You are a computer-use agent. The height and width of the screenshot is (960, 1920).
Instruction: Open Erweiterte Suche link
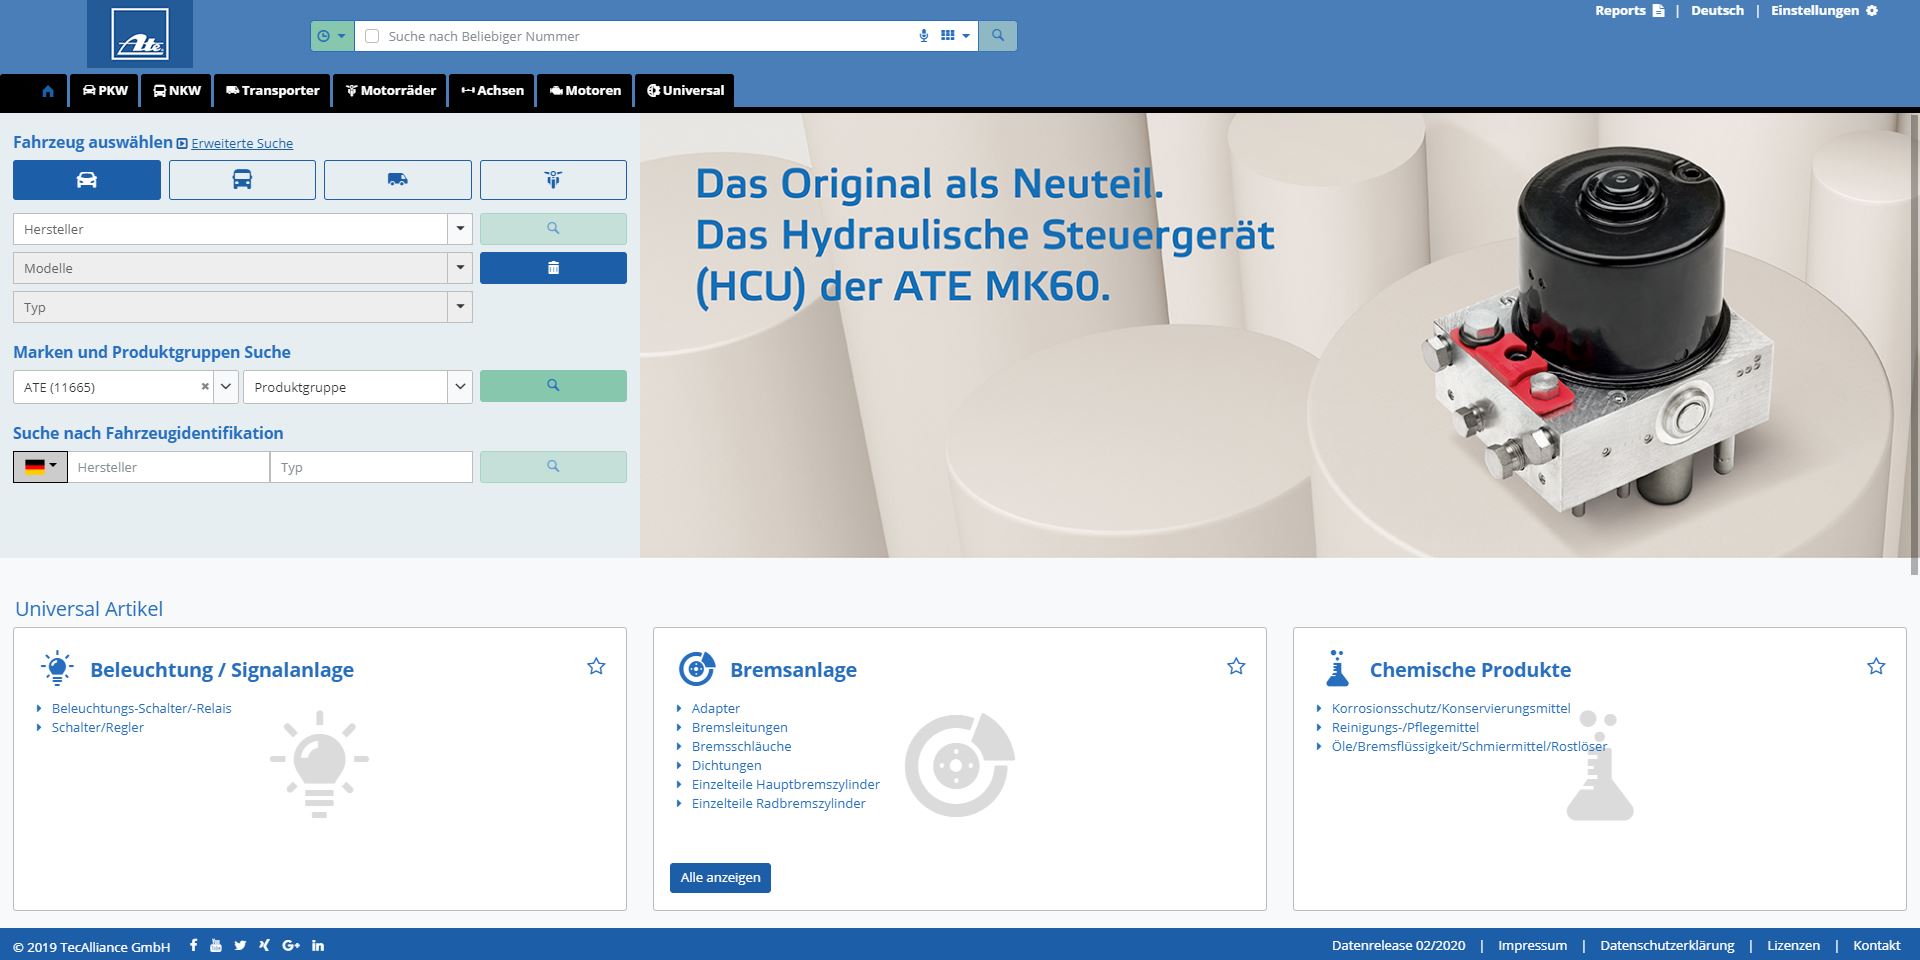pos(242,143)
